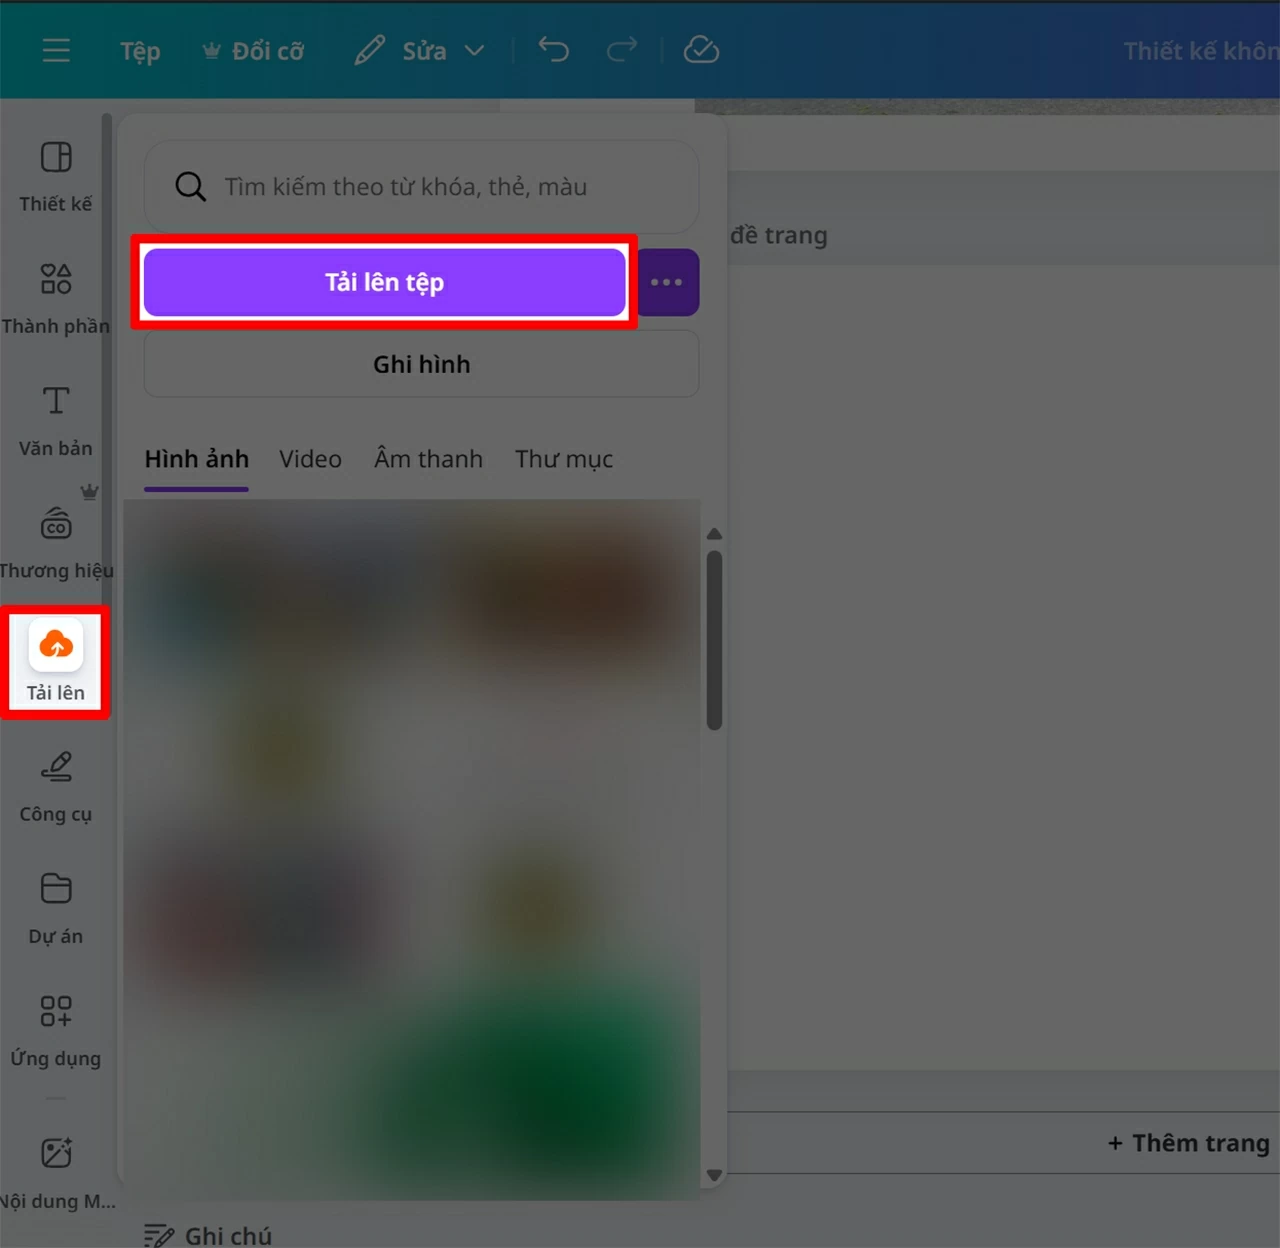Open the Công cụ panel

[55, 785]
